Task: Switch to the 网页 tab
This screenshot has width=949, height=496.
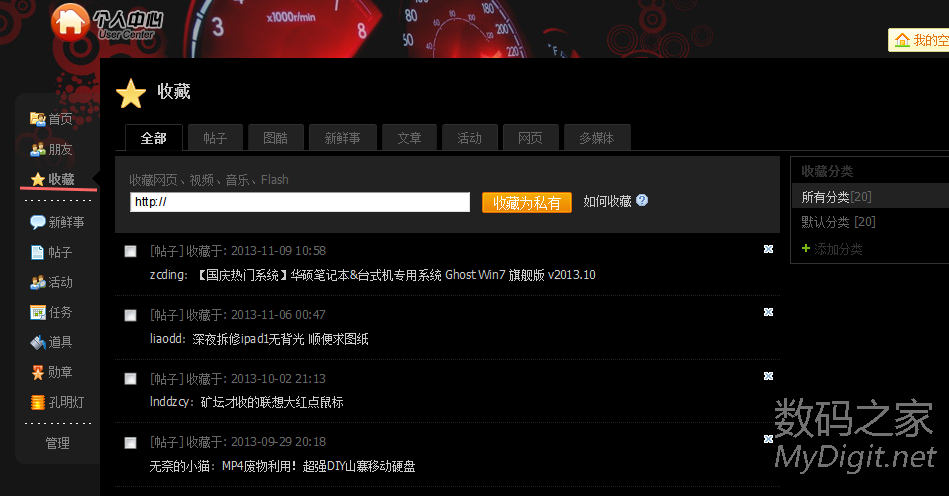Action: point(530,138)
